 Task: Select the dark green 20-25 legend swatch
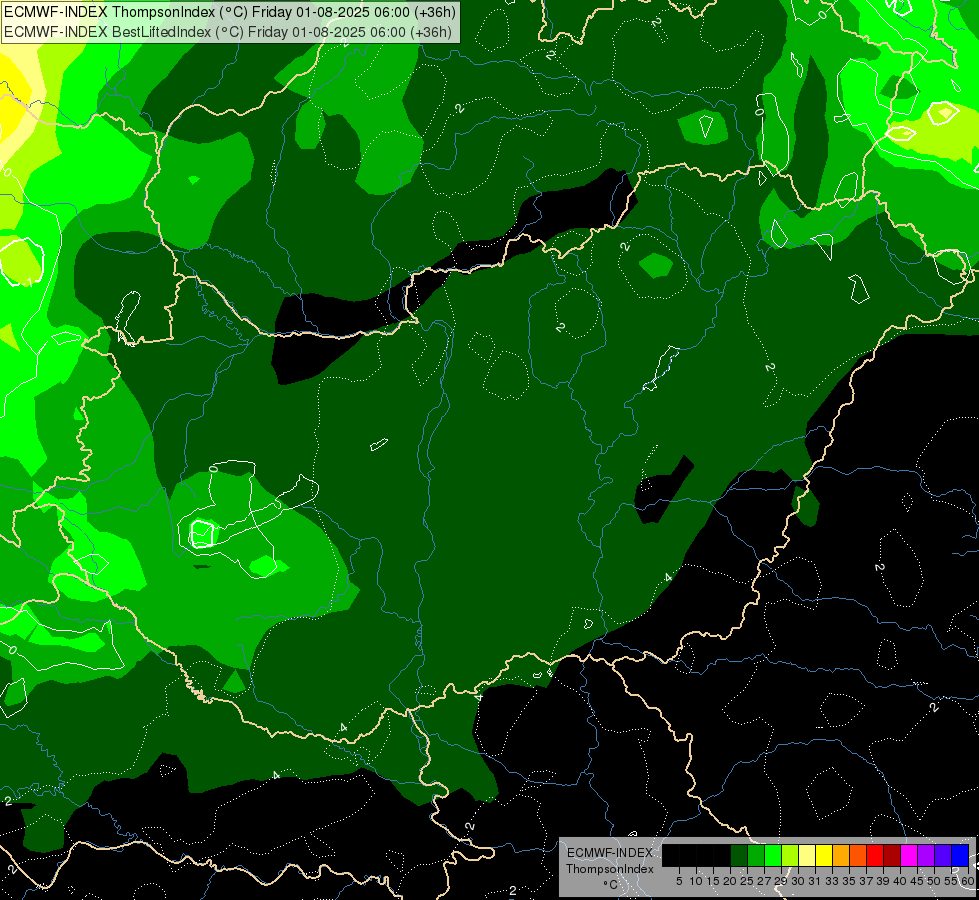739,855
